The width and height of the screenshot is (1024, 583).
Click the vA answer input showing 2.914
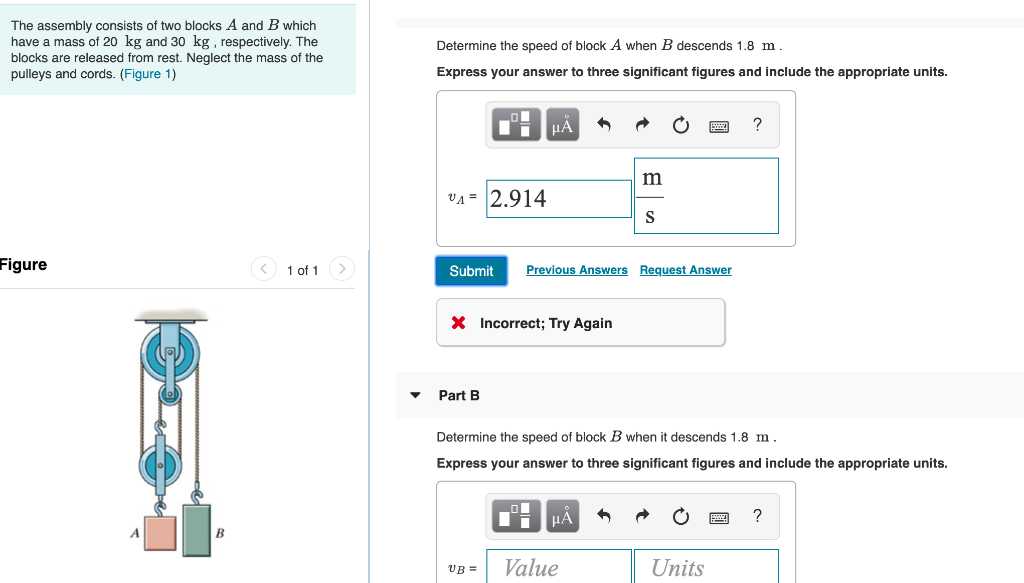pyautogui.click(x=558, y=198)
